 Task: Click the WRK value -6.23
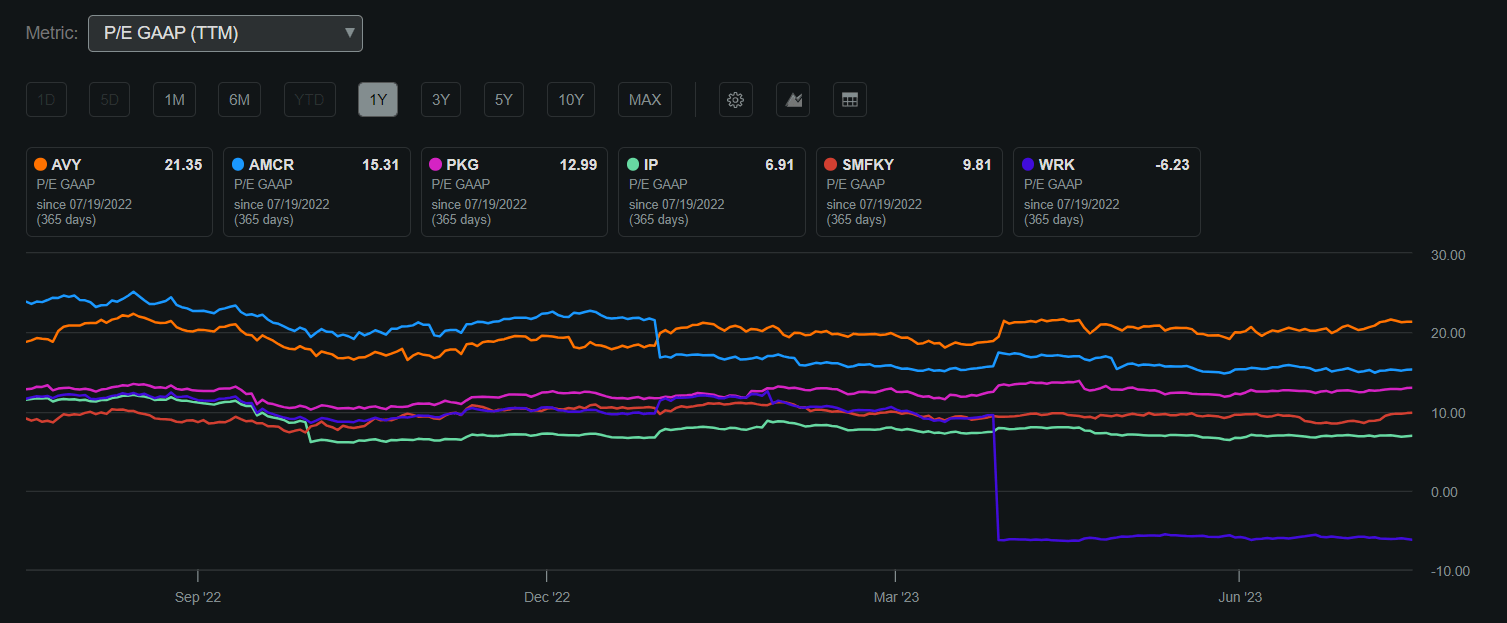pos(1172,165)
